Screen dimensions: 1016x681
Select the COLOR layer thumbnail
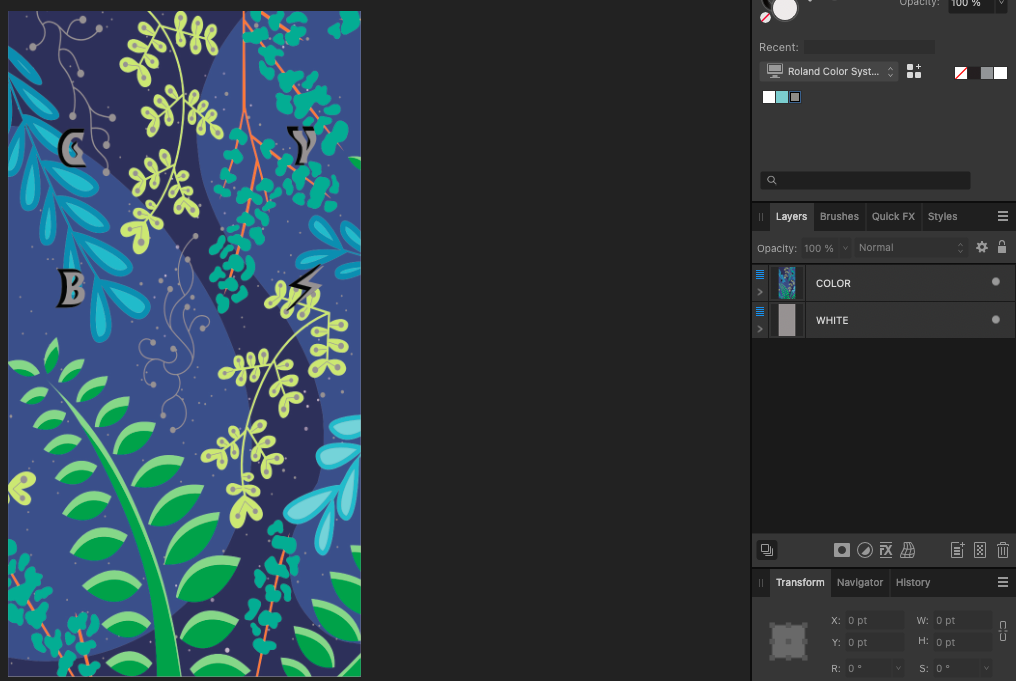point(787,283)
